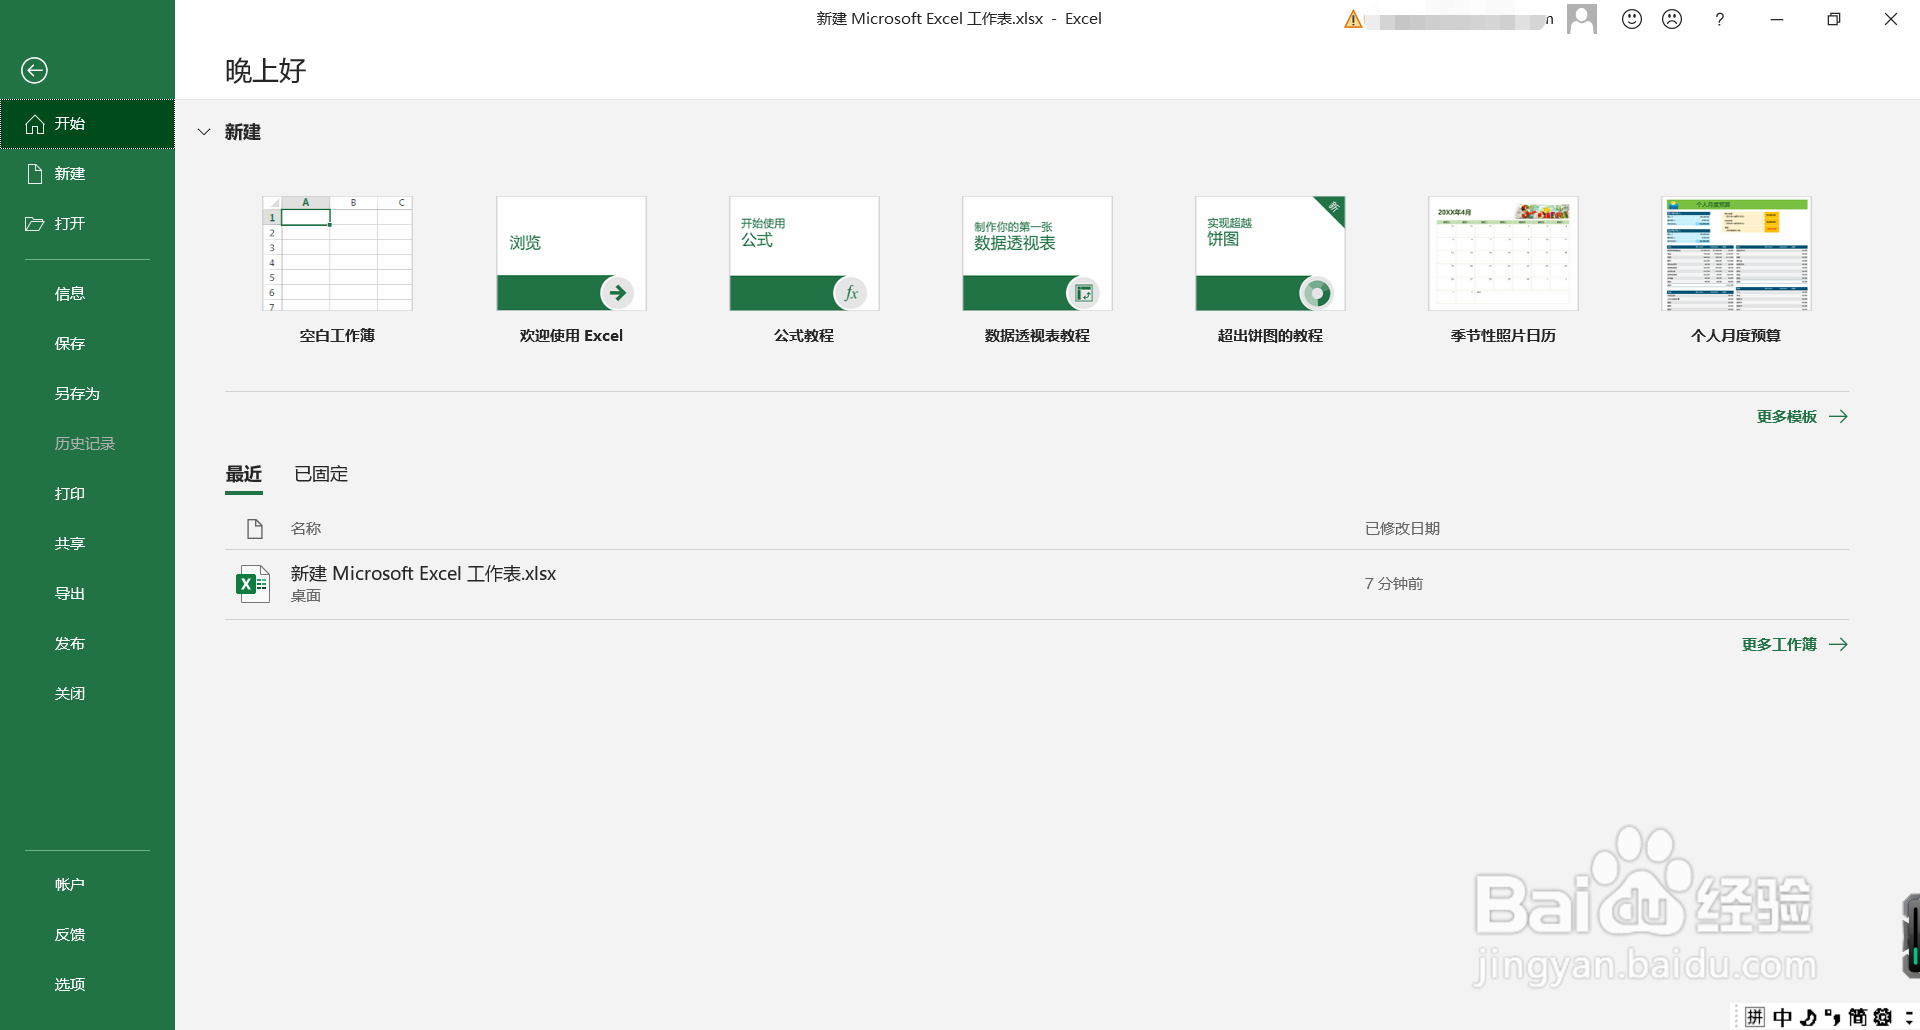Choose 保存 from the sidebar
Viewport: 1920px width, 1030px height.
point(87,344)
